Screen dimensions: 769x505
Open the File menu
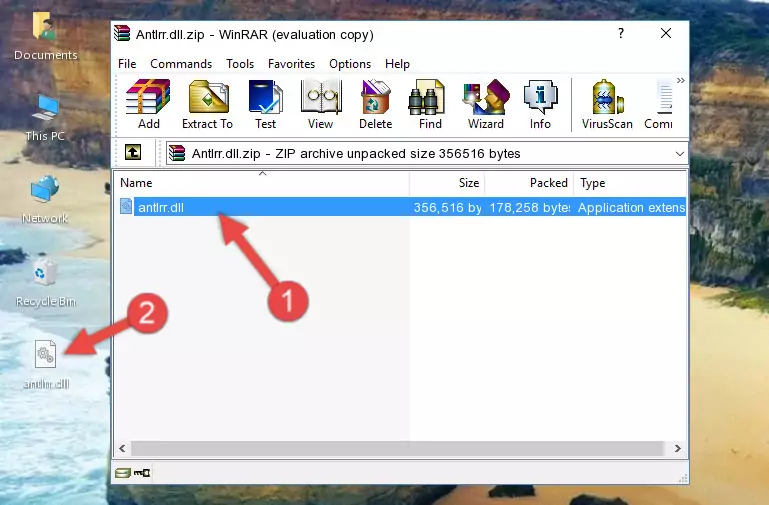click(127, 64)
